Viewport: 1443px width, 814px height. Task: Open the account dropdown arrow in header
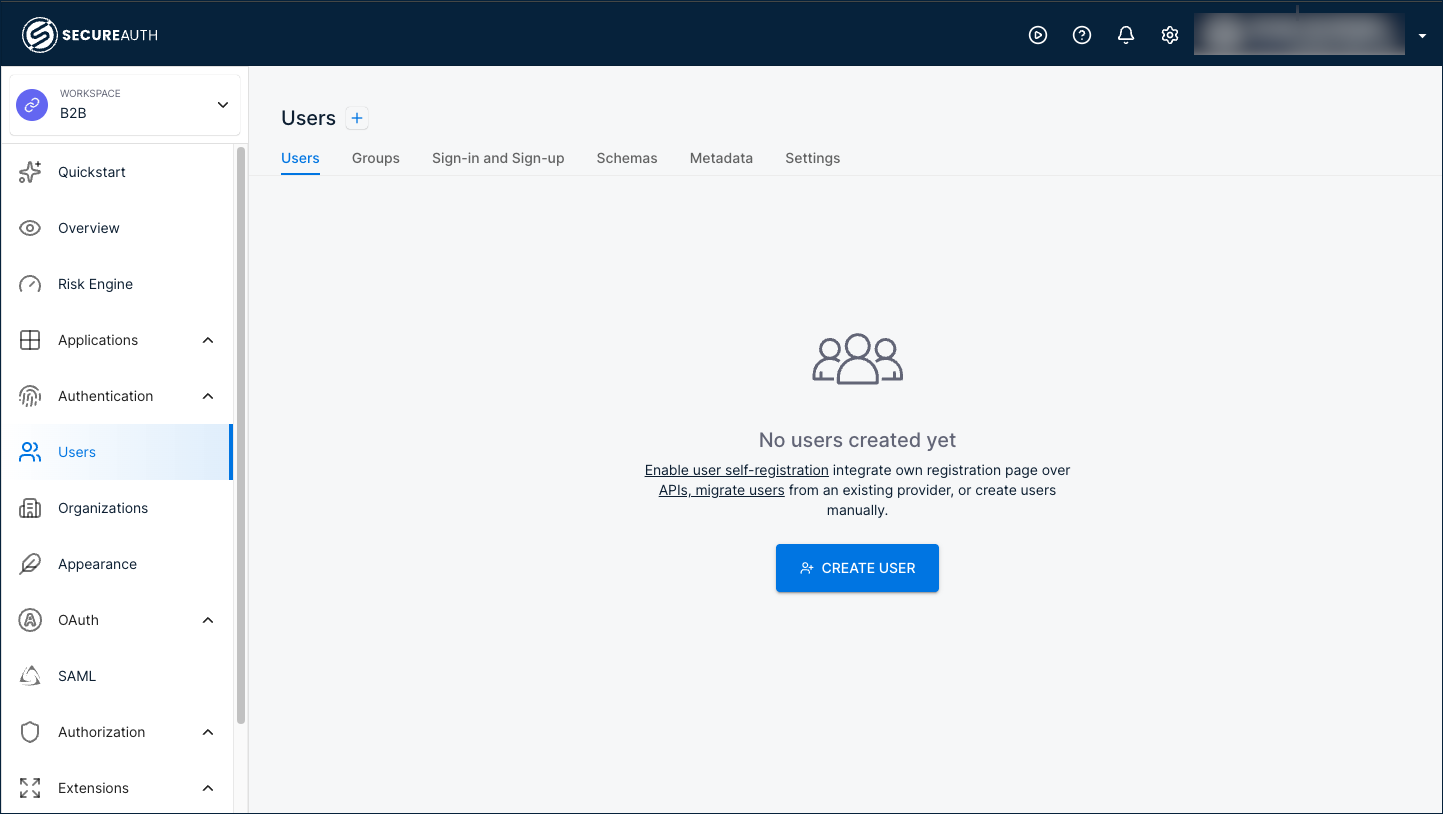click(1422, 36)
